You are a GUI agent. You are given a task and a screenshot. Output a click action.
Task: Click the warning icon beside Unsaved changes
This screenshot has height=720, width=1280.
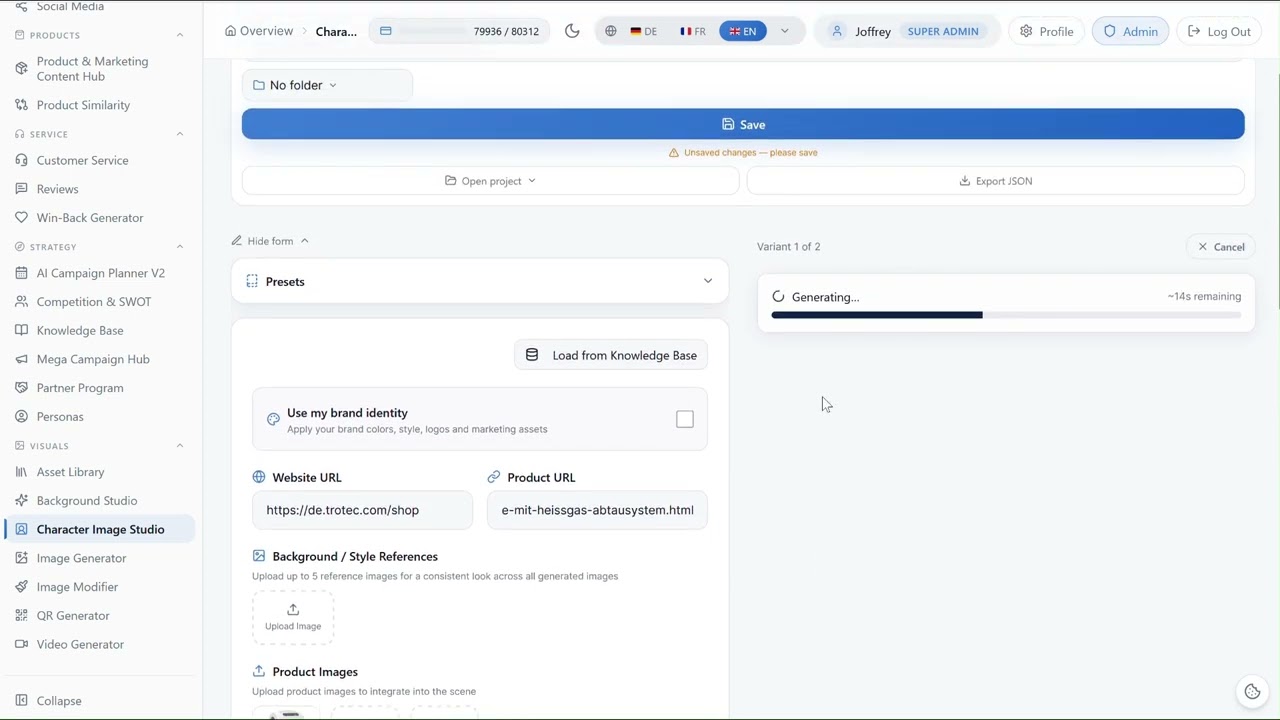tap(674, 153)
